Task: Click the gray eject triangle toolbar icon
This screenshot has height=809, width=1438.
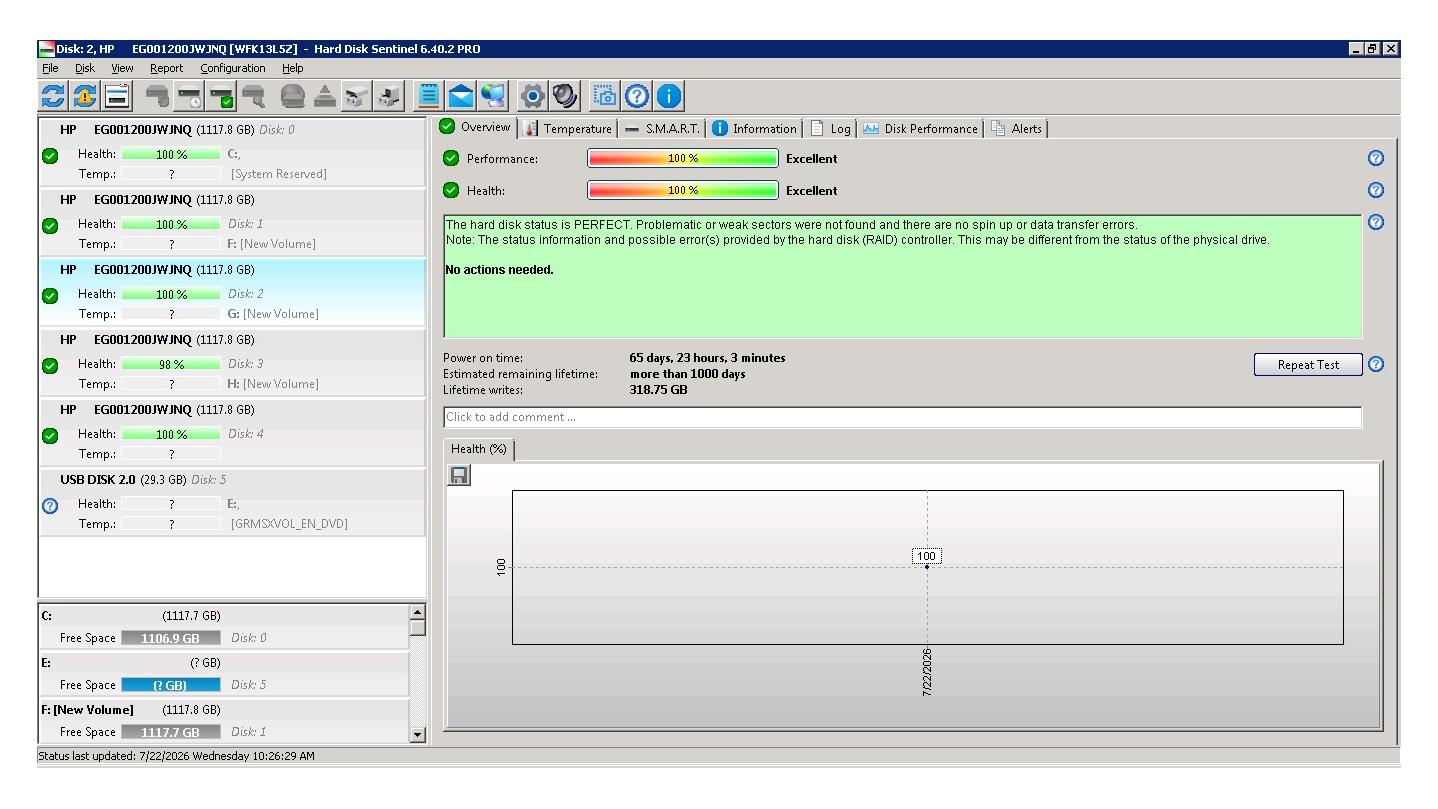Action: [325, 96]
